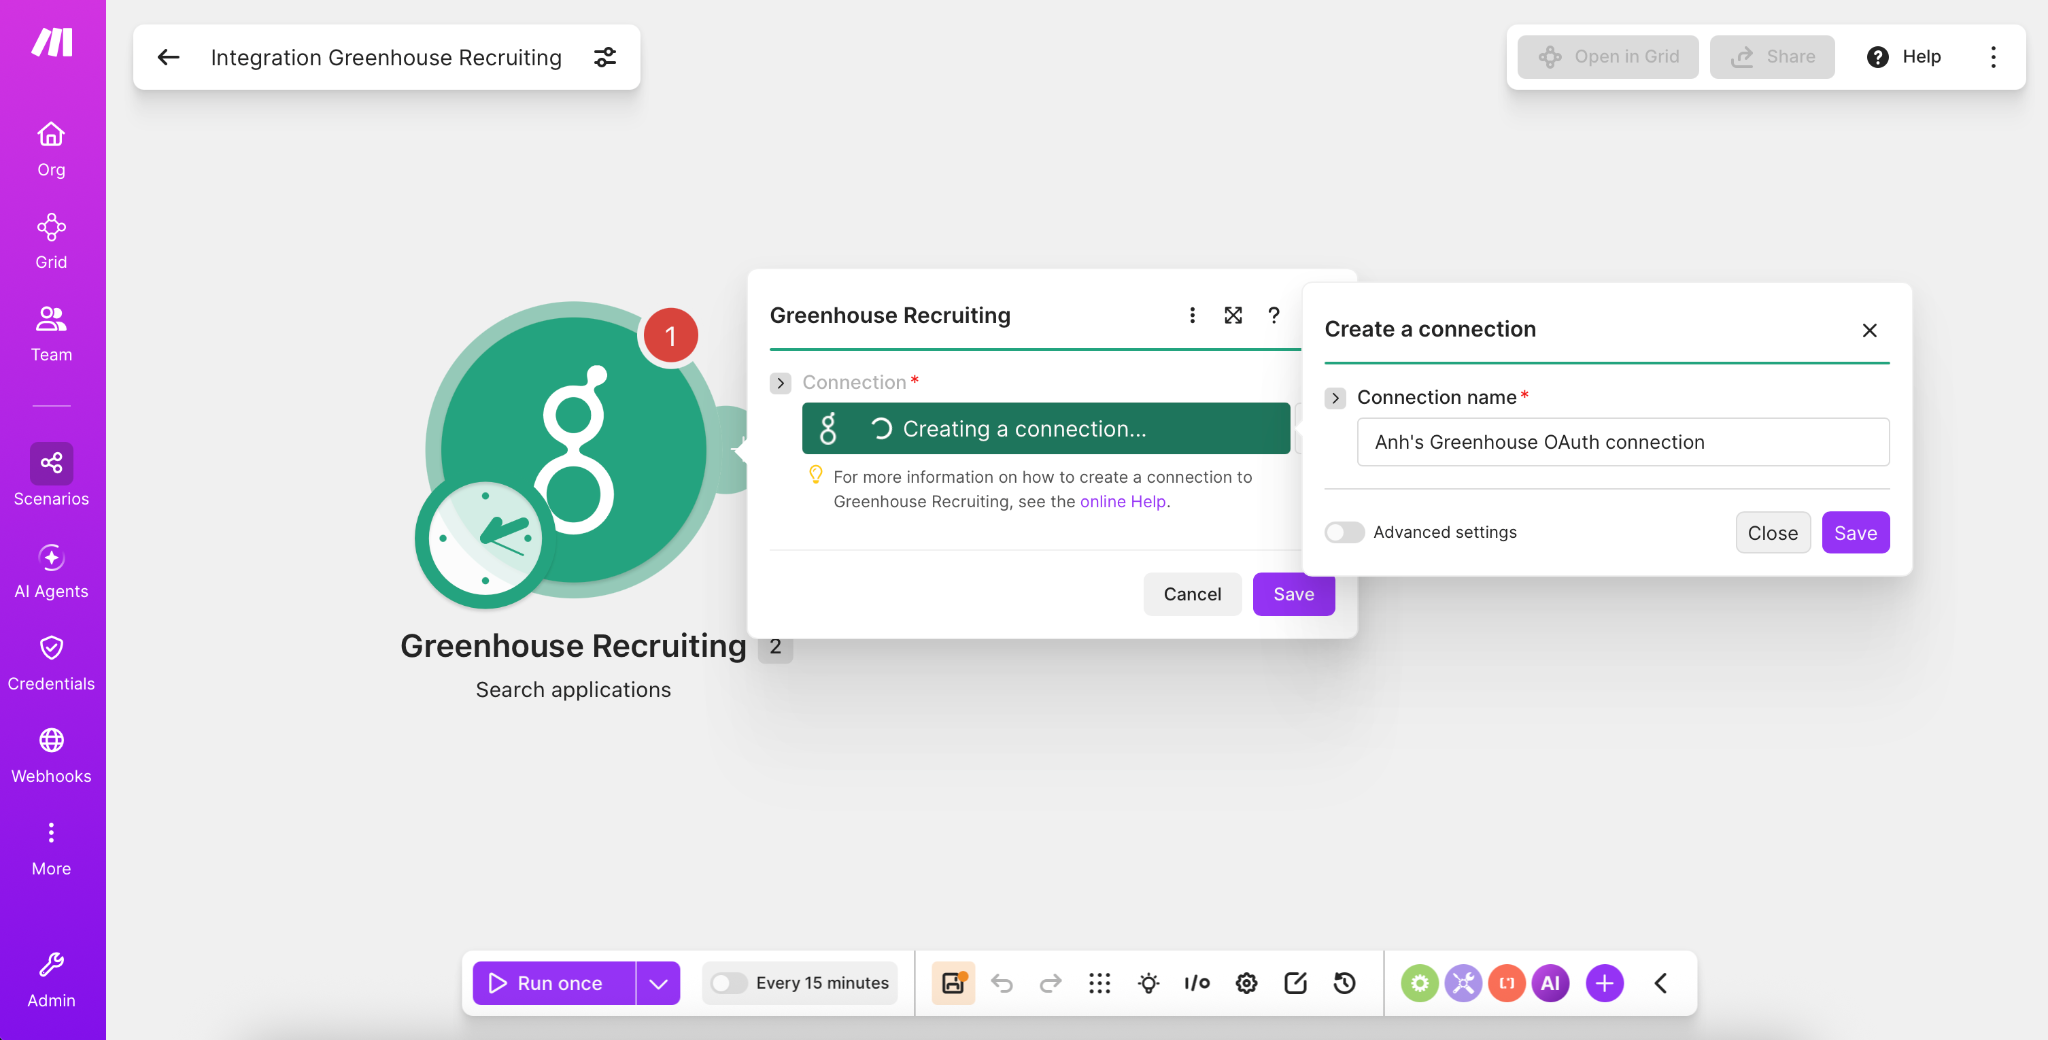The height and width of the screenshot is (1040, 2048).
Task: Click the Creating a connection button
Action: pos(1046,429)
